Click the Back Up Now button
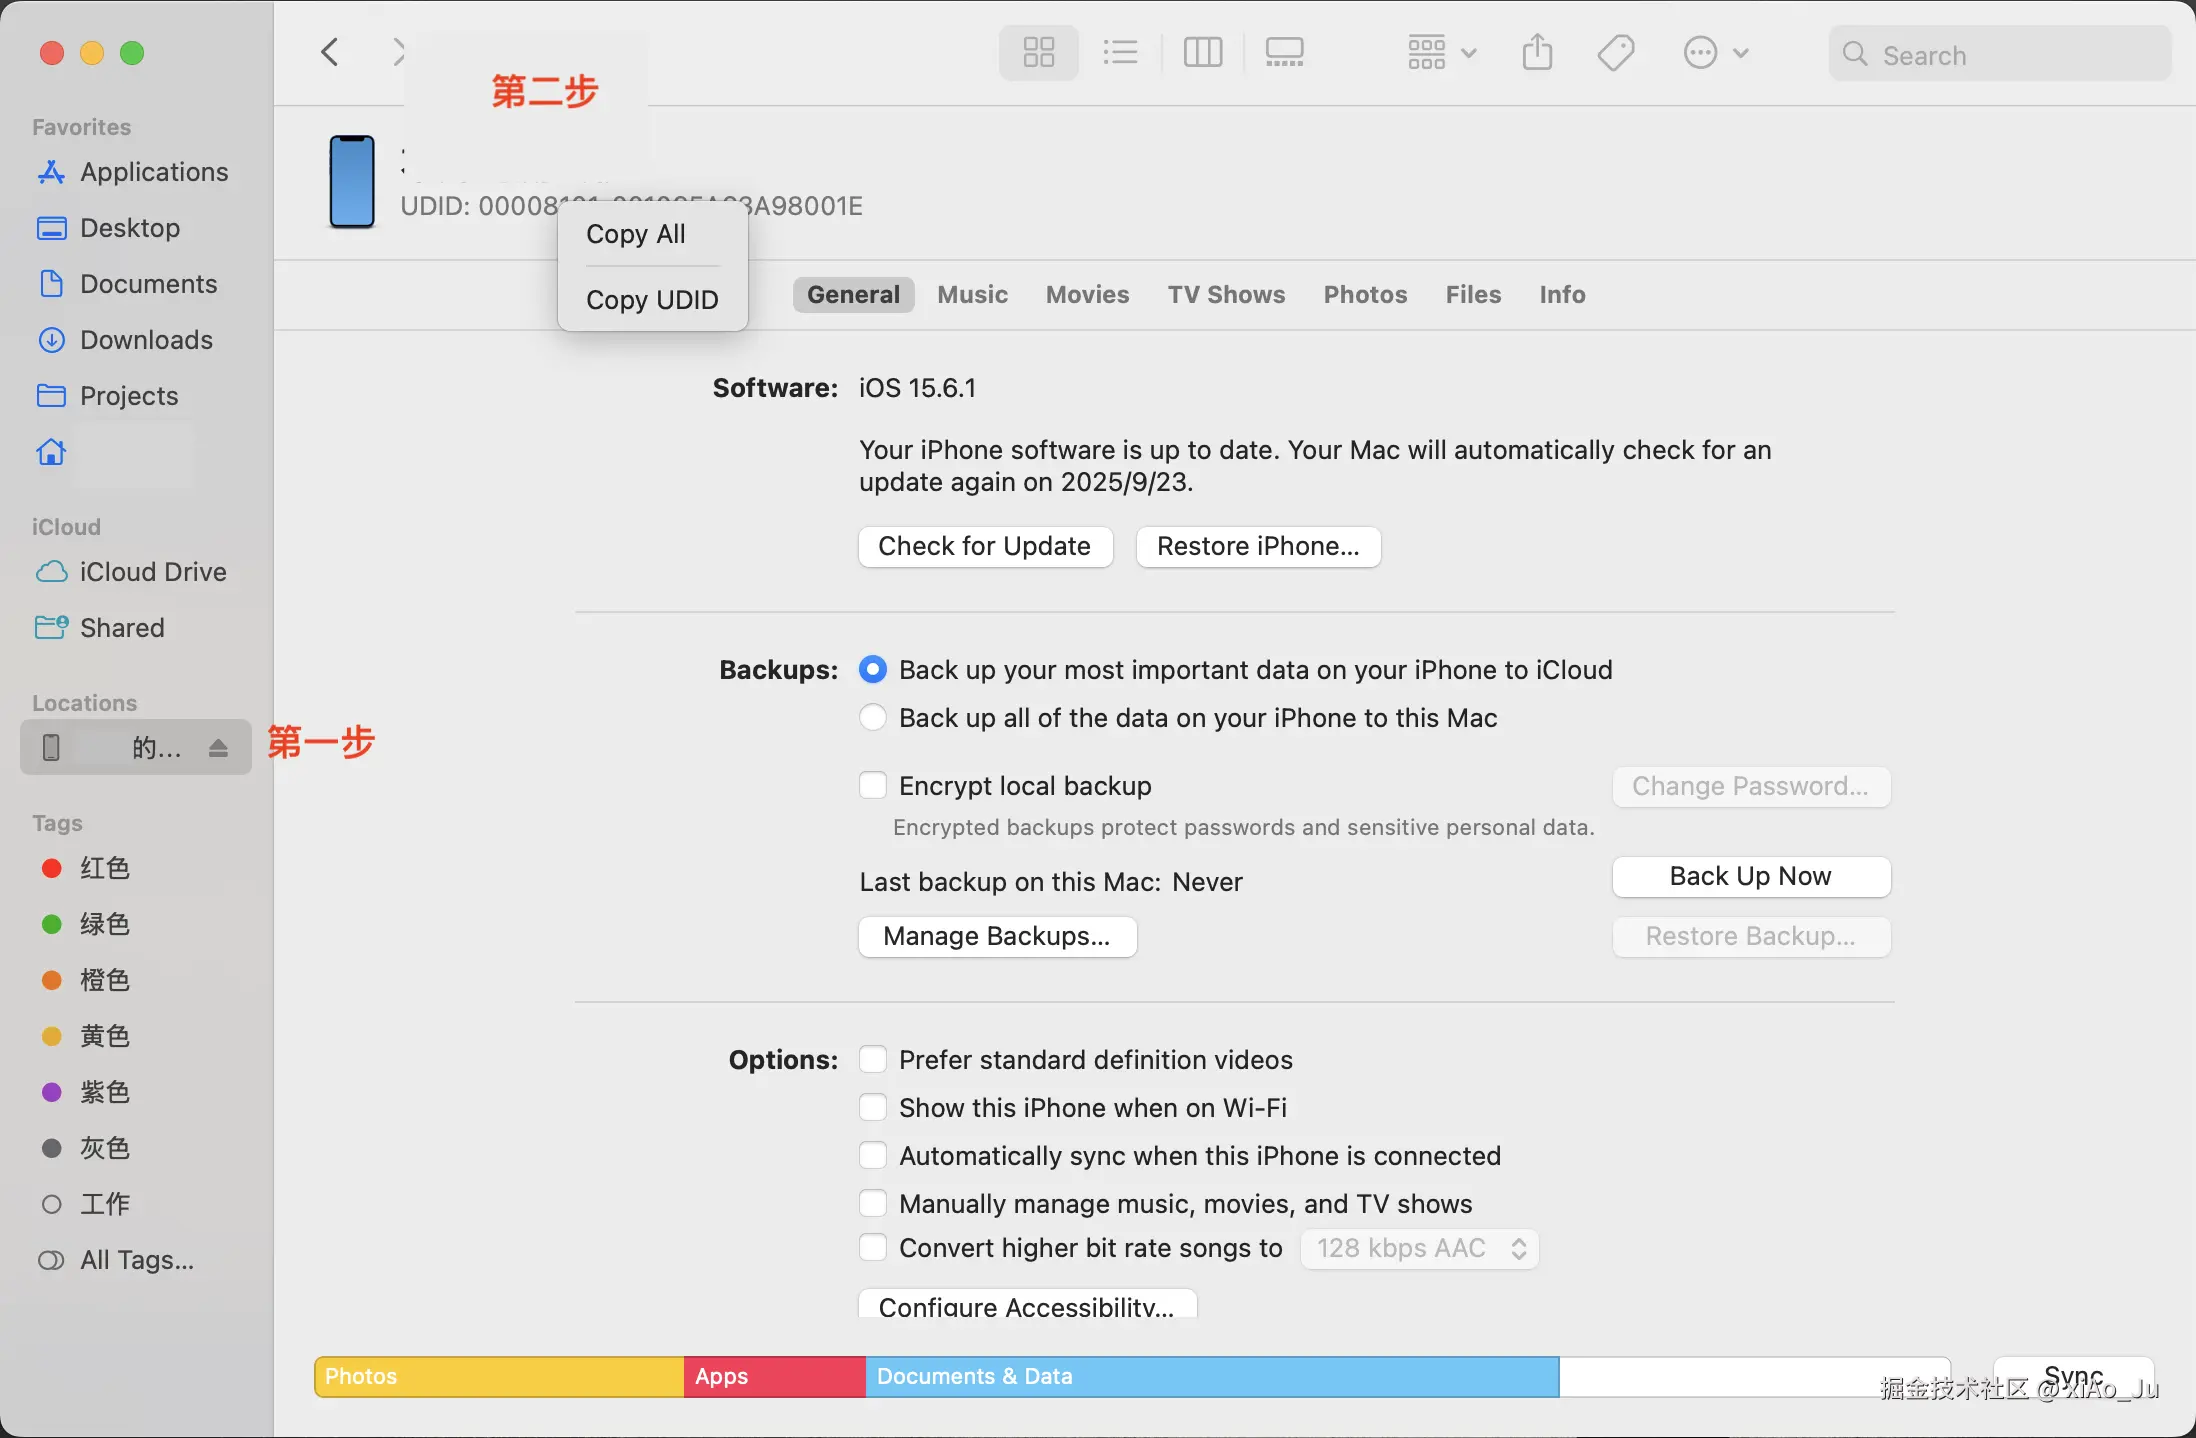 coord(1750,877)
